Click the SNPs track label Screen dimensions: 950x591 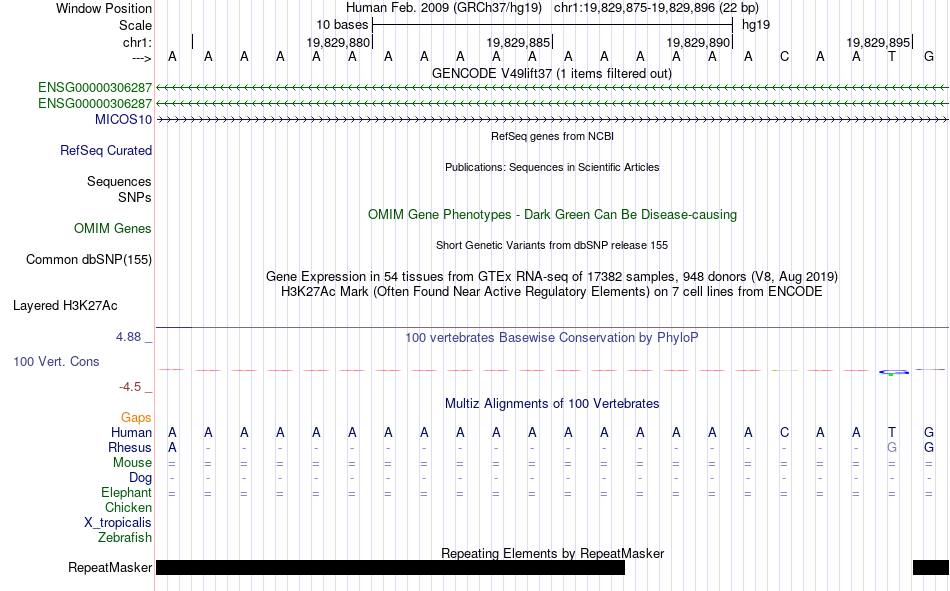point(135,197)
